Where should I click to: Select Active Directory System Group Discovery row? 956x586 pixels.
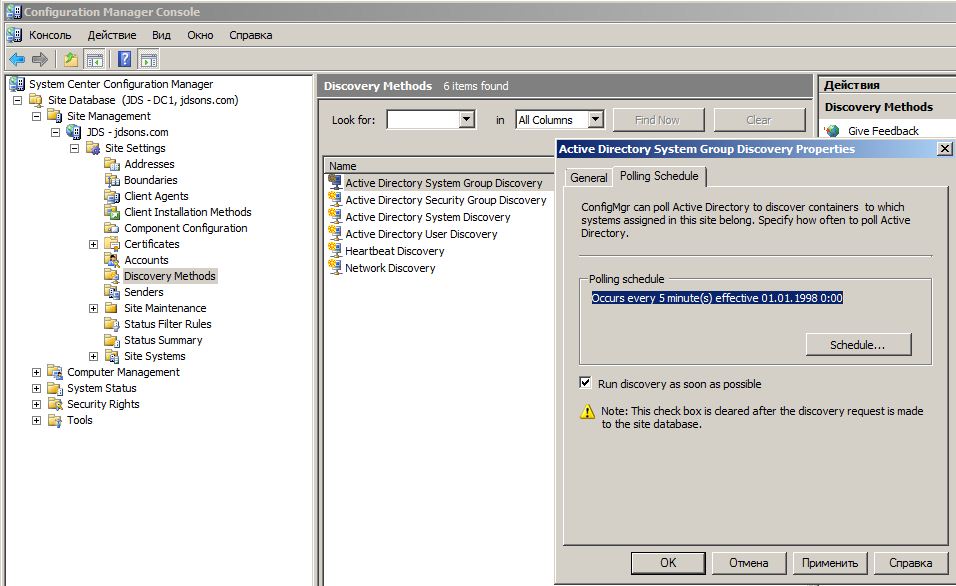pyautogui.click(x=443, y=183)
